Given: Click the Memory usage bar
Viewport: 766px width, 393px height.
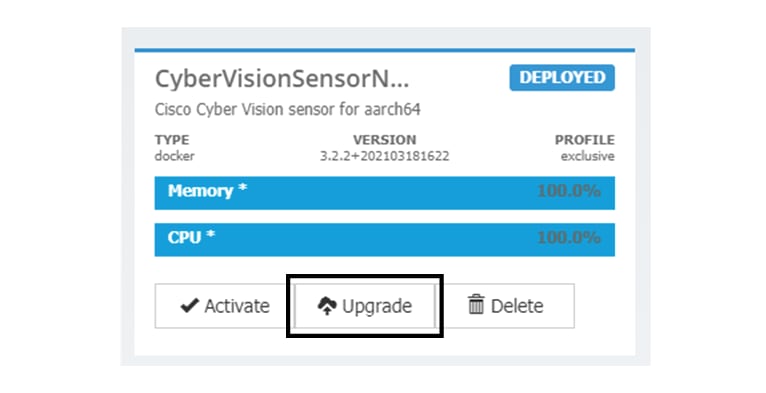Looking at the screenshot, I should click(x=384, y=193).
